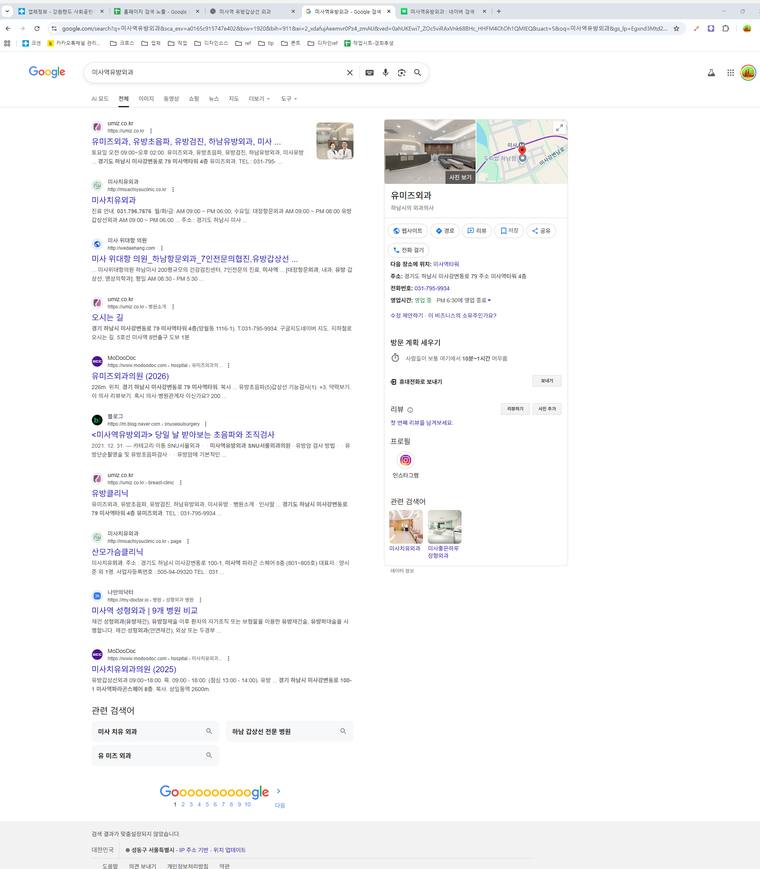Viewport: 760px width, 869px height.
Task: Switch to the 지도 maps tab
Action: pyautogui.click(x=234, y=99)
